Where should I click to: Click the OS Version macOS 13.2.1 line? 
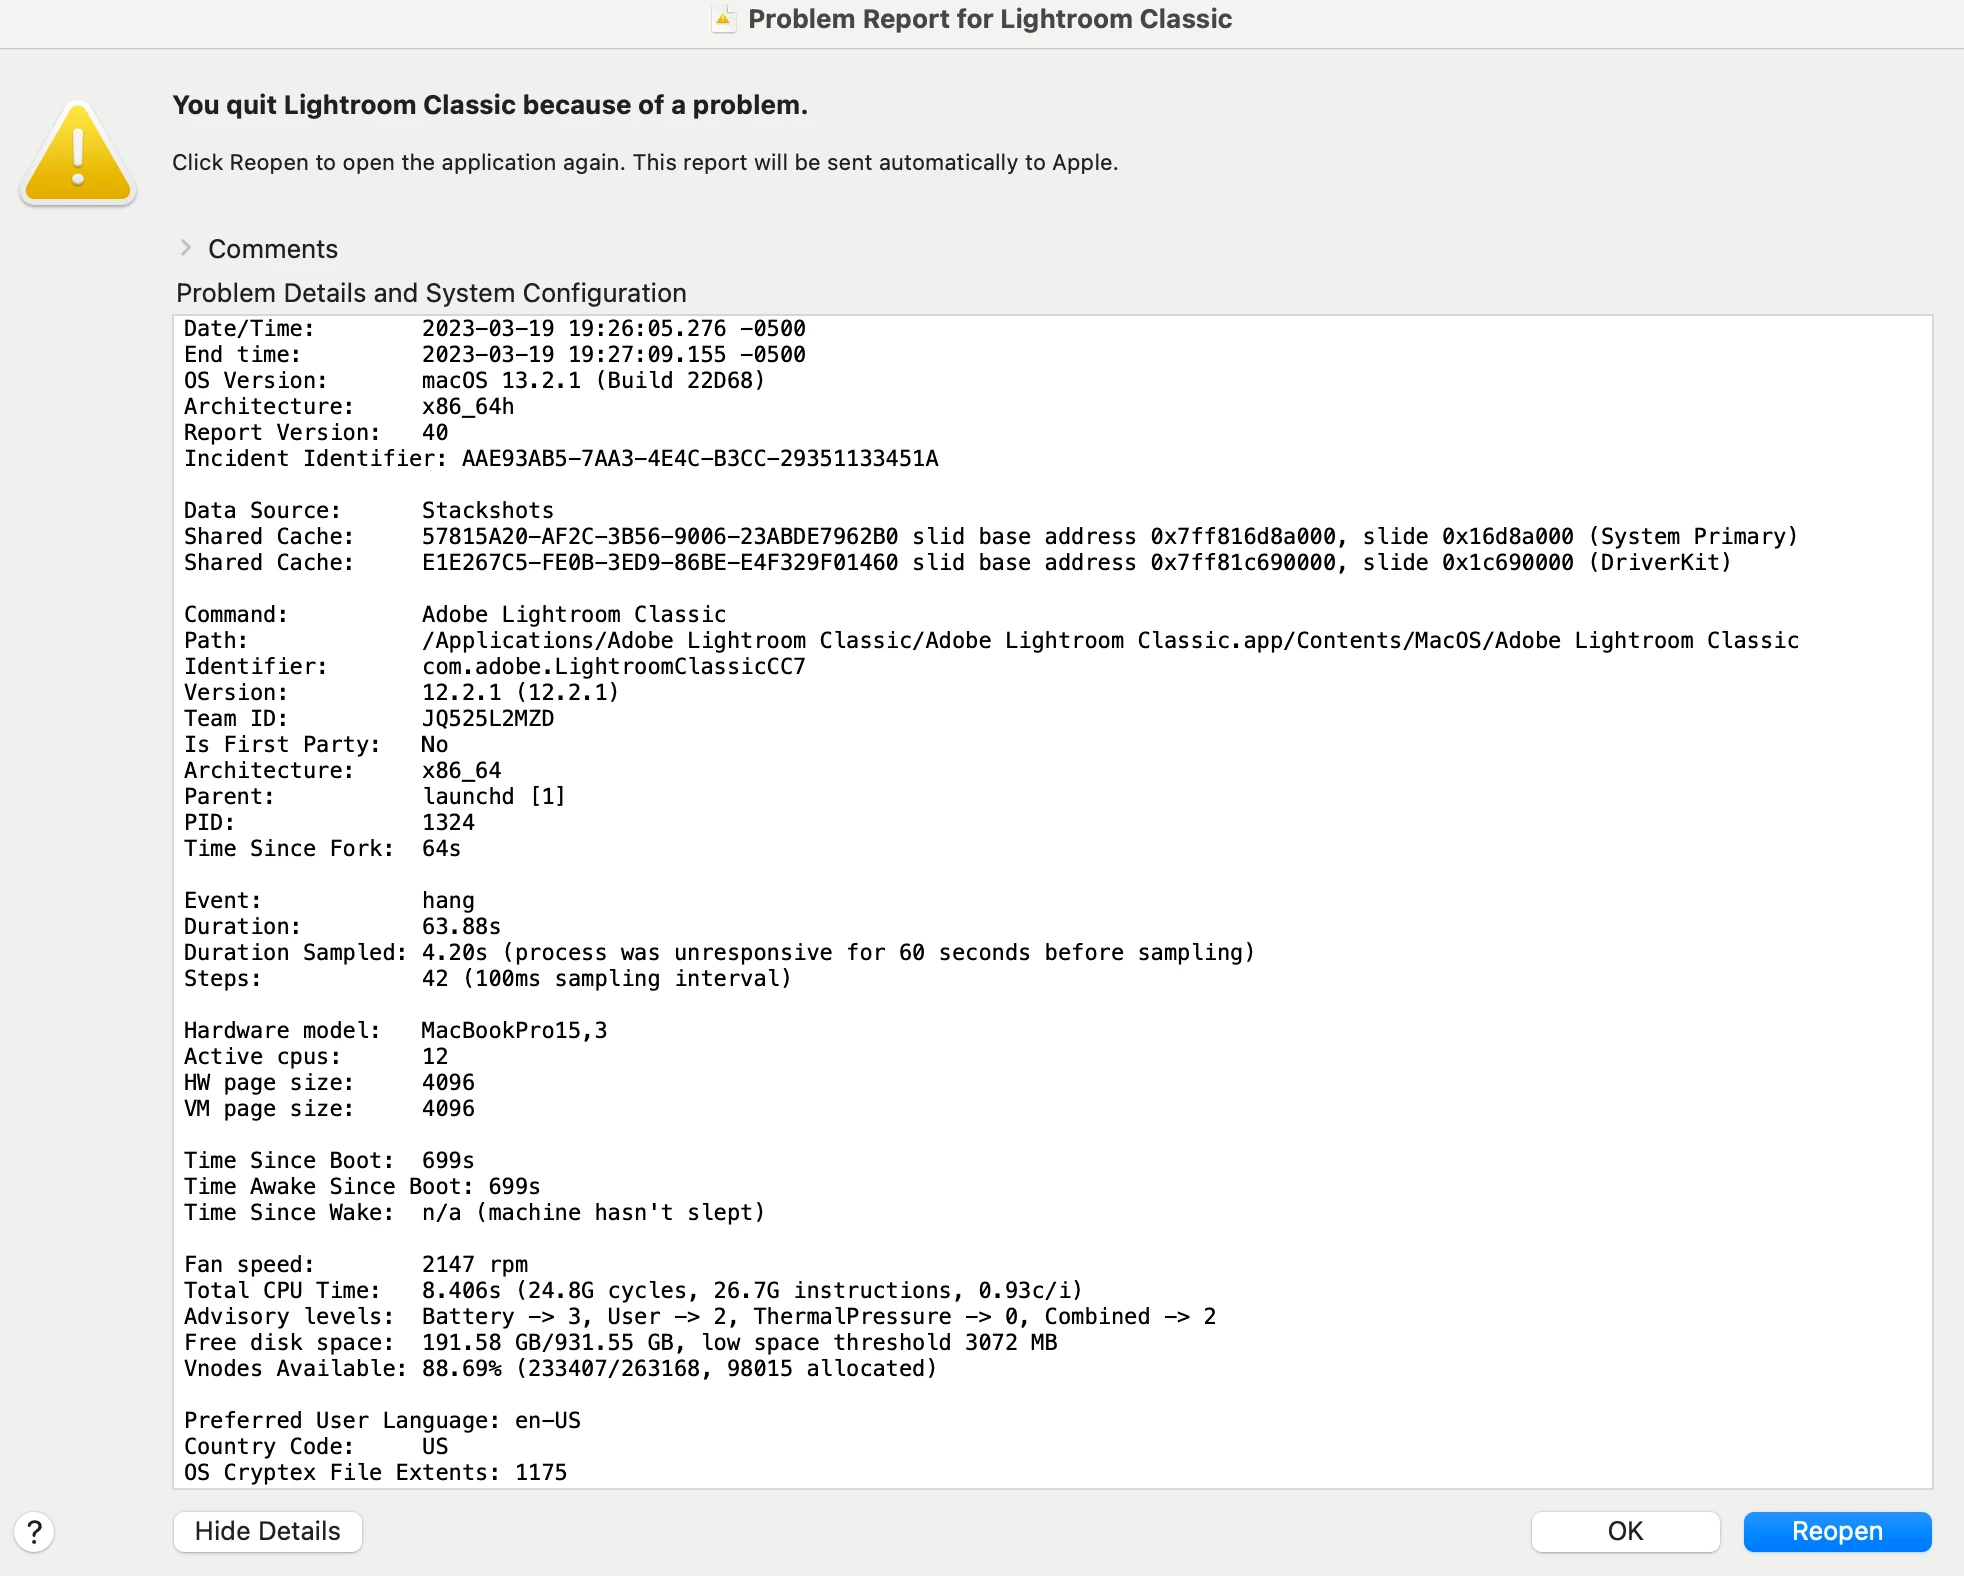point(474,380)
